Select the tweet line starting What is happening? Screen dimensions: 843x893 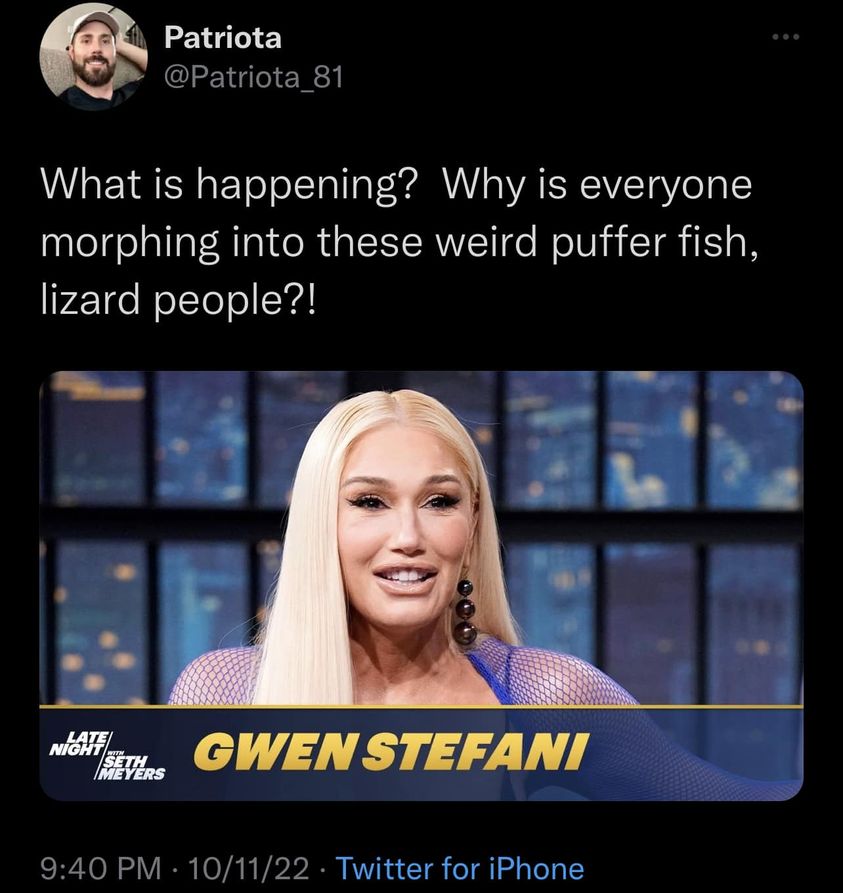click(x=396, y=186)
